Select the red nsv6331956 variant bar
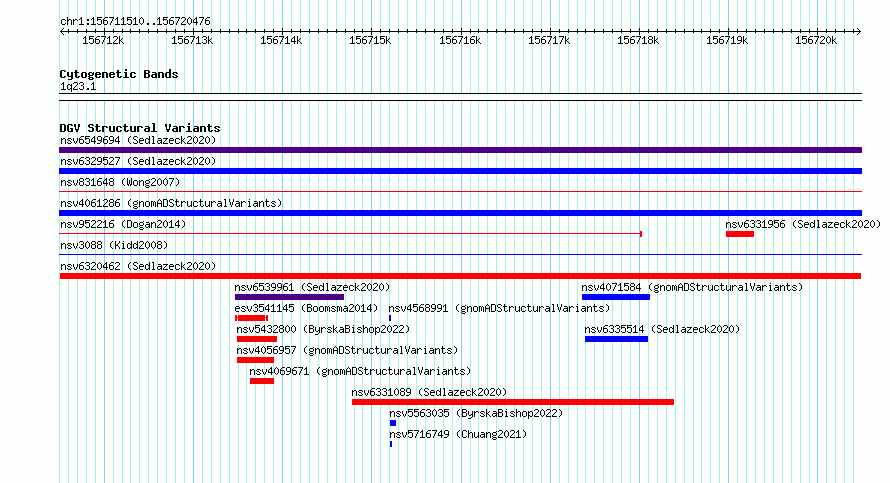The height and width of the screenshot is (483, 890). [740, 234]
